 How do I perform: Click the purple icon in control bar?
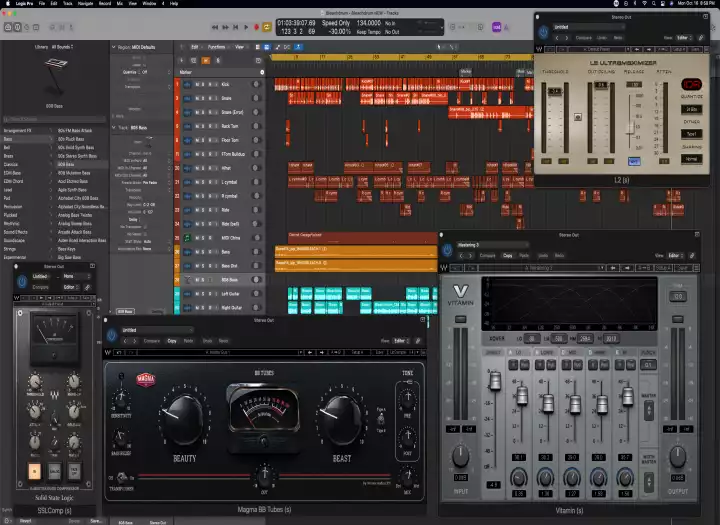496,28
